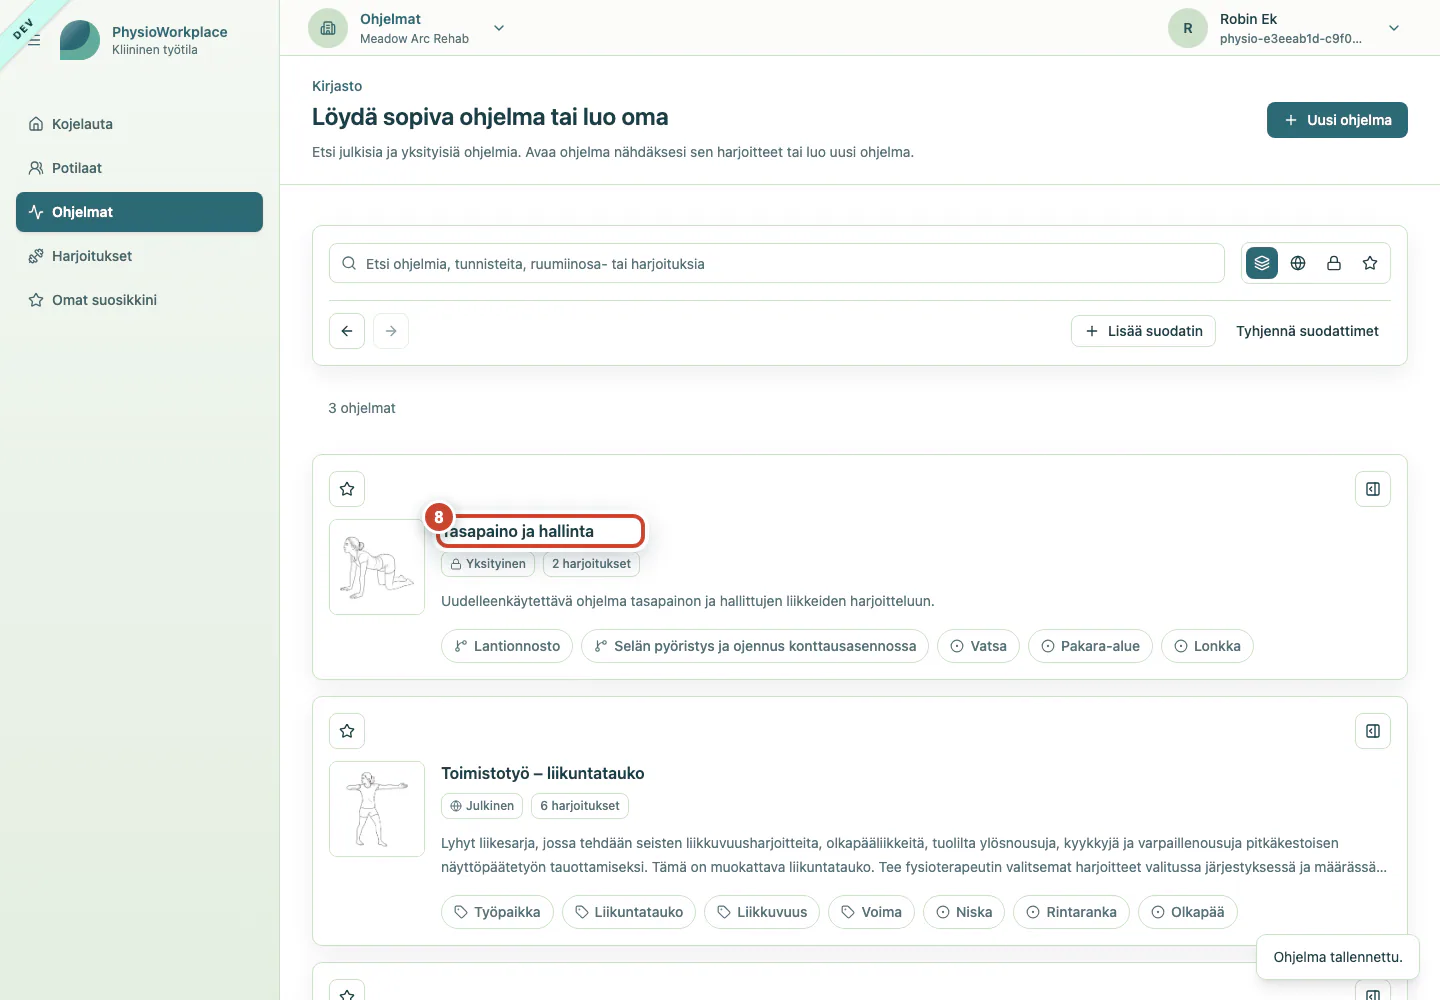Favorite the Toimistotyö – liikuntatauko star
The width and height of the screenshot is (1440, 1000).
pyautogui.click(x=347, y=731)
